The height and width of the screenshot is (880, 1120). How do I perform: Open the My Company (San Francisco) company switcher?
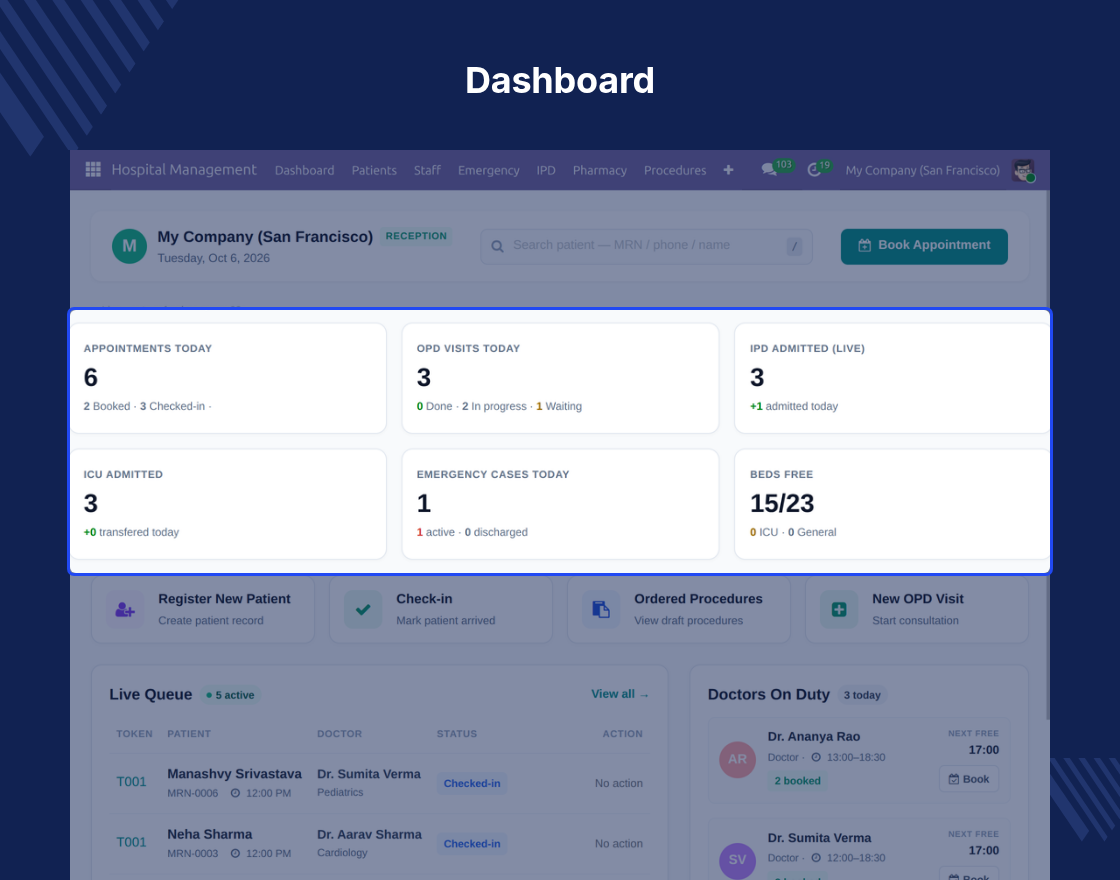point(922,170)
